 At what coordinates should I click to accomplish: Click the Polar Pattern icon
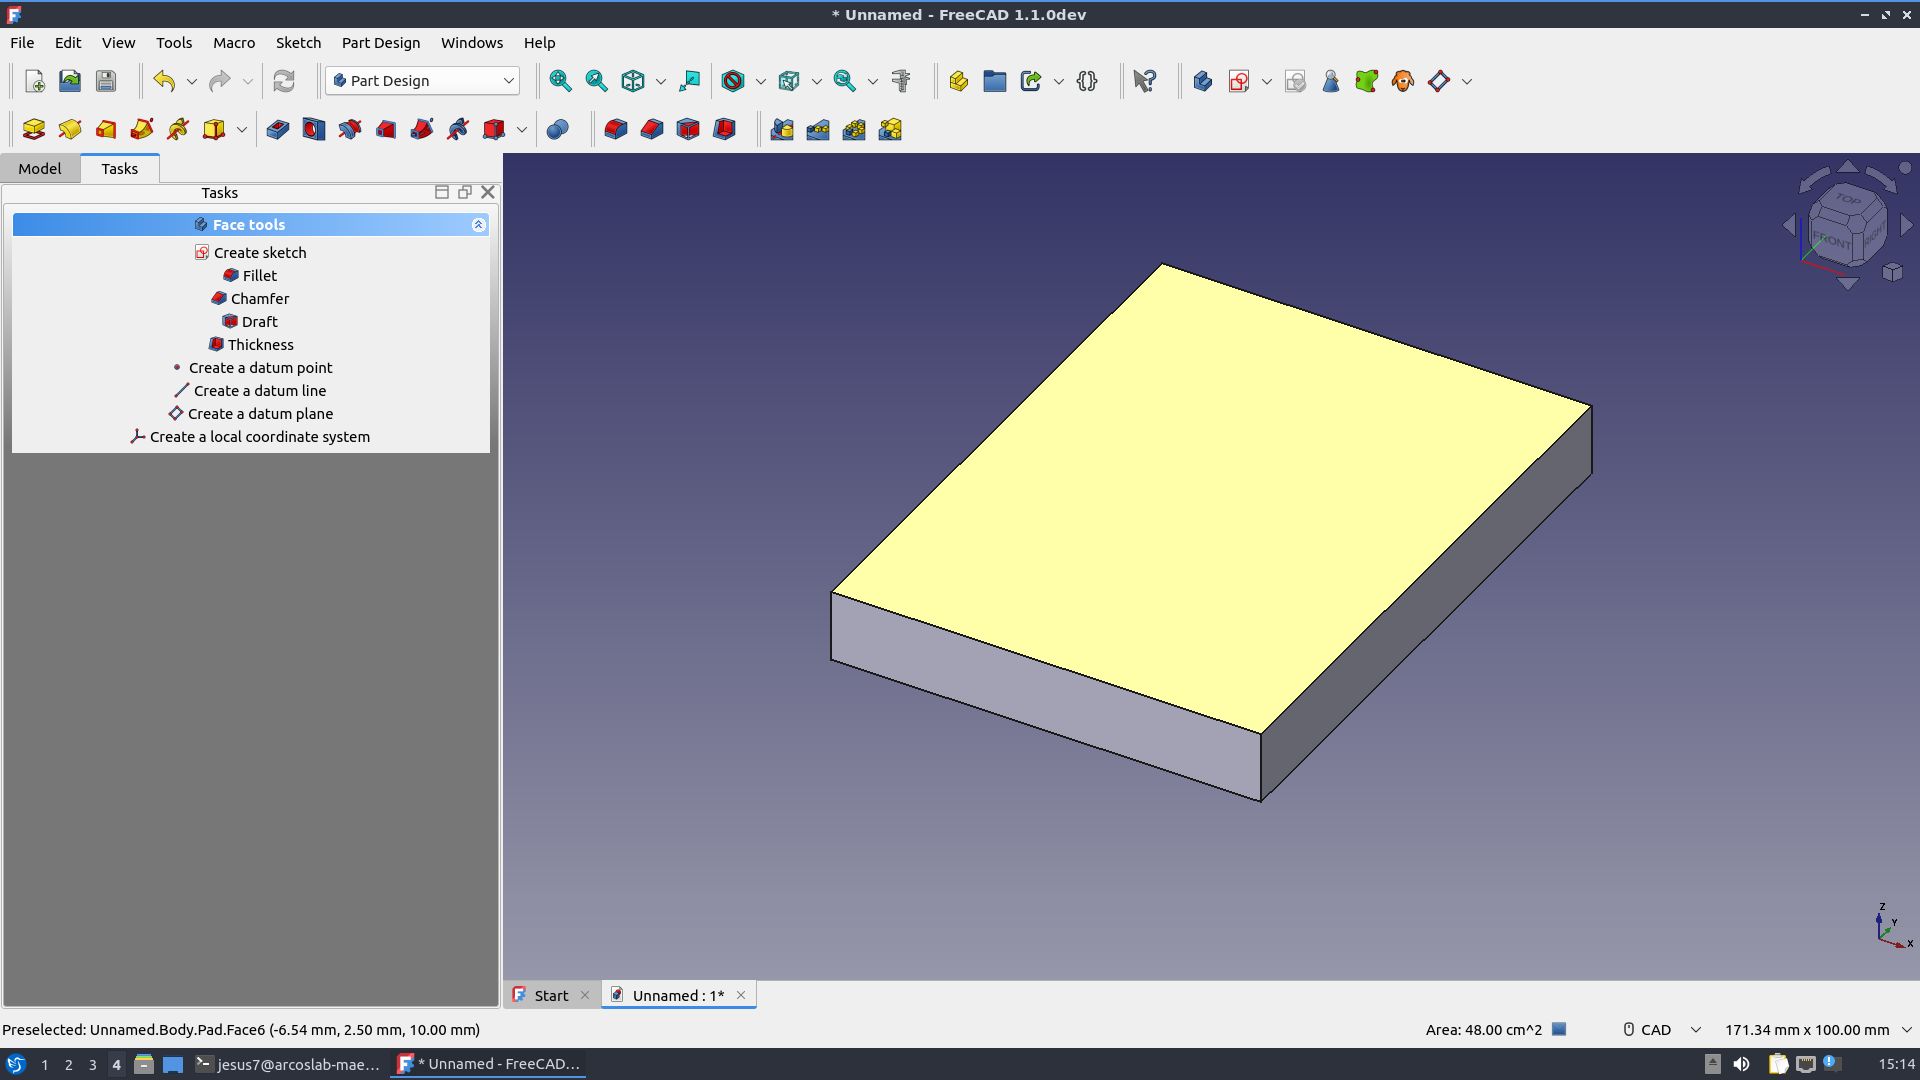point(854,129)
